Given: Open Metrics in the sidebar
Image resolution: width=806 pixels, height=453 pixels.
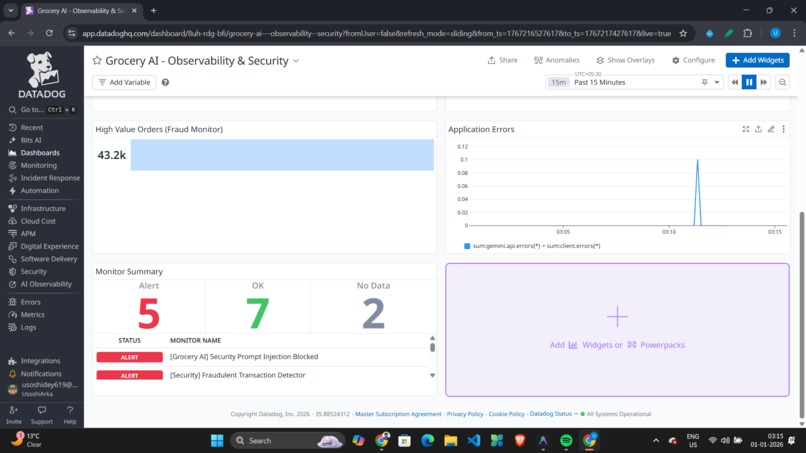Looking at the screenshot, I should click(x=32, y=315).
